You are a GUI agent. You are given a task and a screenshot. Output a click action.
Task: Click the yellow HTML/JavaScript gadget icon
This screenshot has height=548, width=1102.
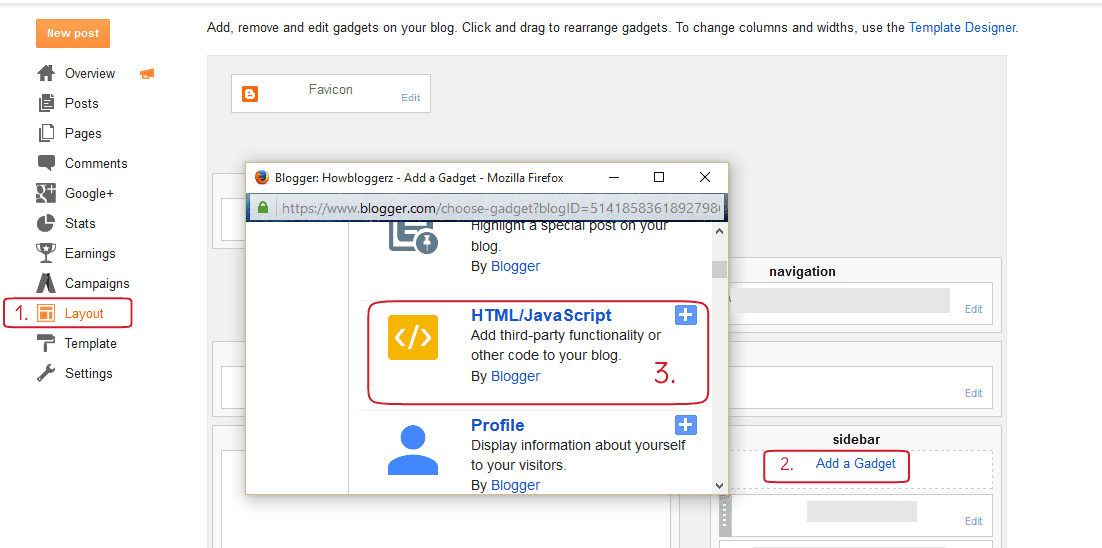point(412,337)
